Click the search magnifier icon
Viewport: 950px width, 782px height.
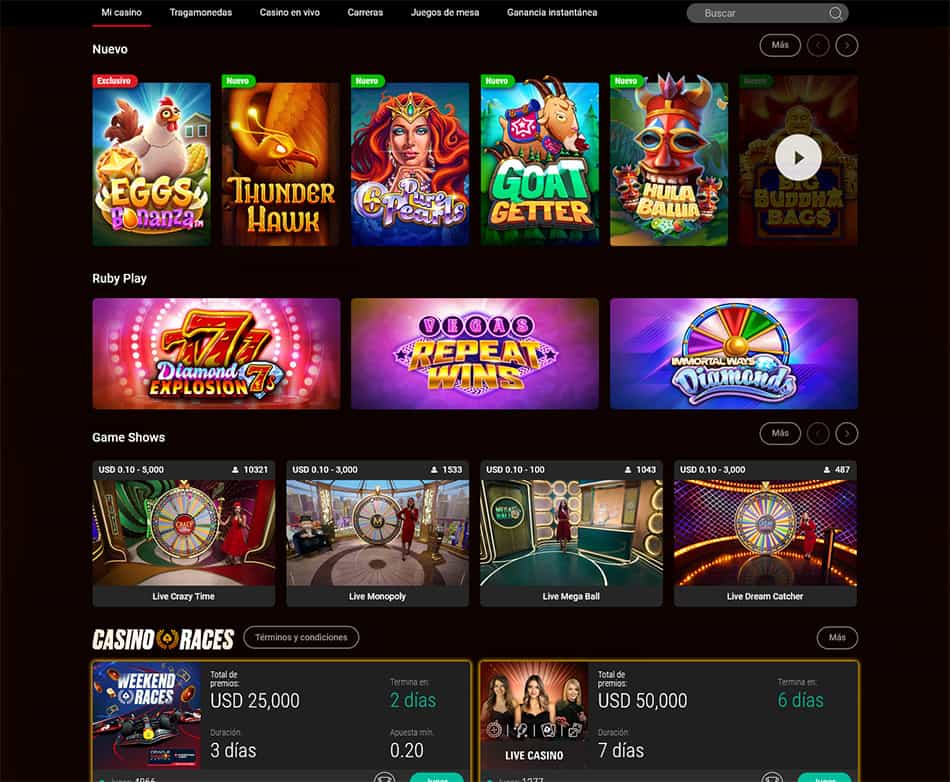[835, 13]
